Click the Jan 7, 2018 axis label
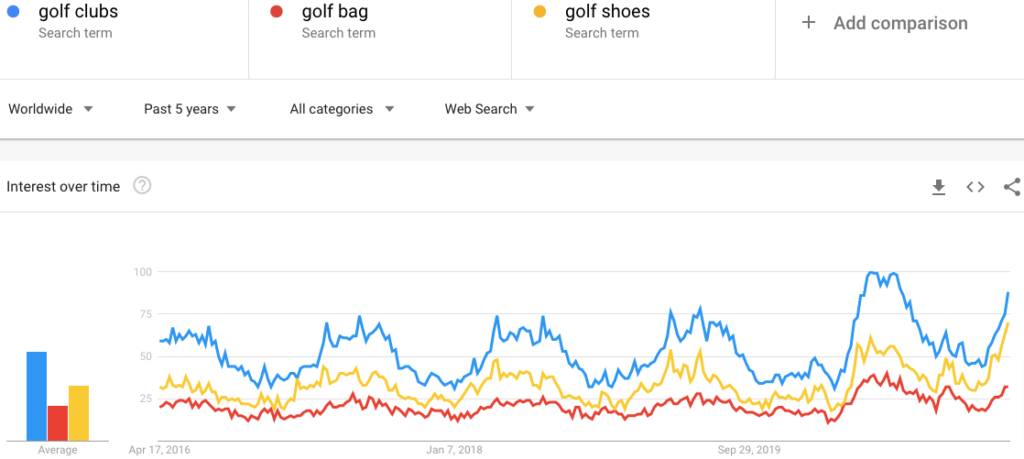The width and height of the screenshot is (1024, 459). (x=454, y=450)
